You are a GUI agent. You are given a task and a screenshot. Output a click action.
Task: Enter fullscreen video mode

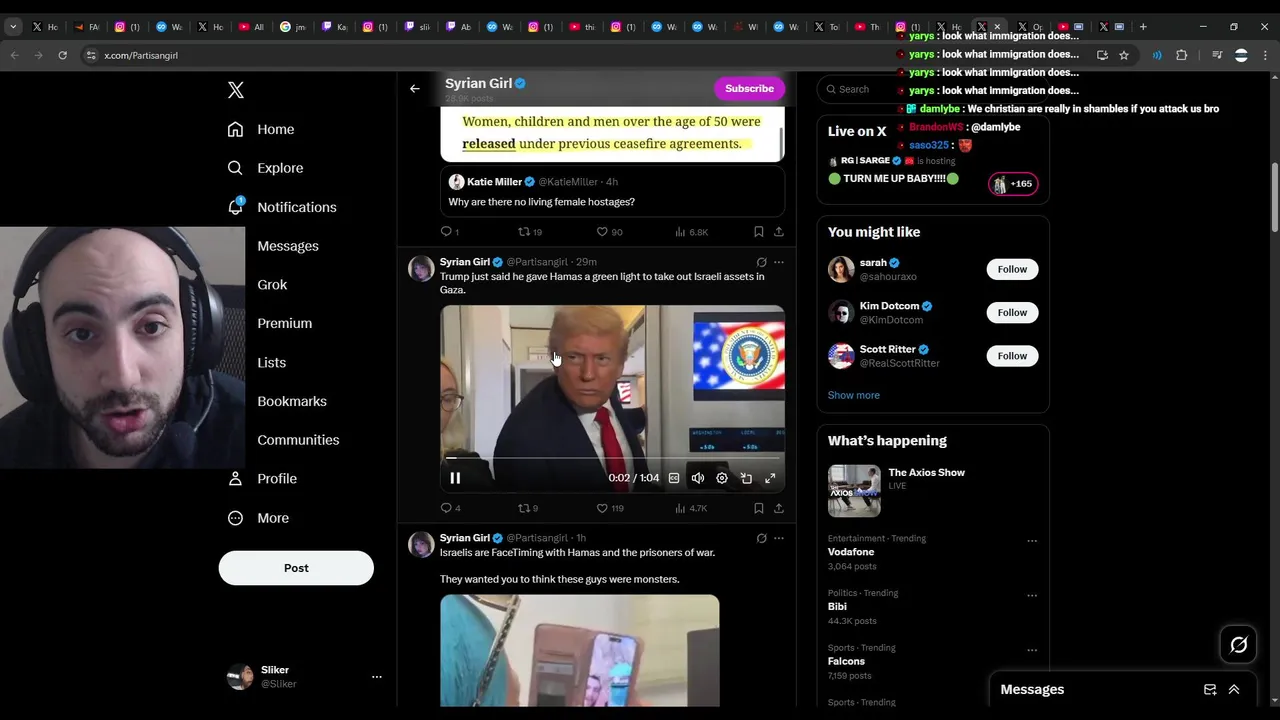coord(770,478)
